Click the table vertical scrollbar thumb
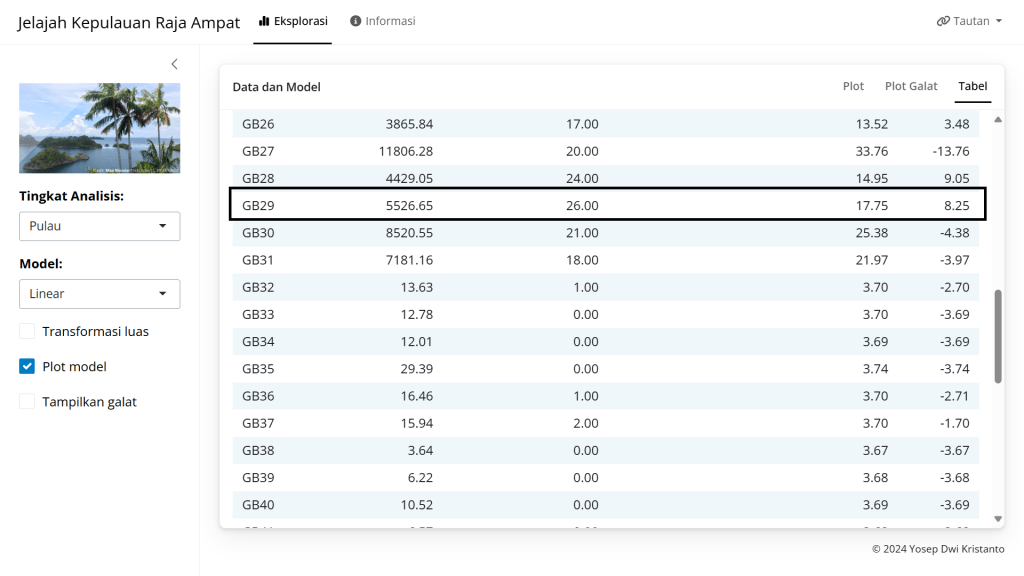This screenshot has width=1024, height=576. (997, 337)
